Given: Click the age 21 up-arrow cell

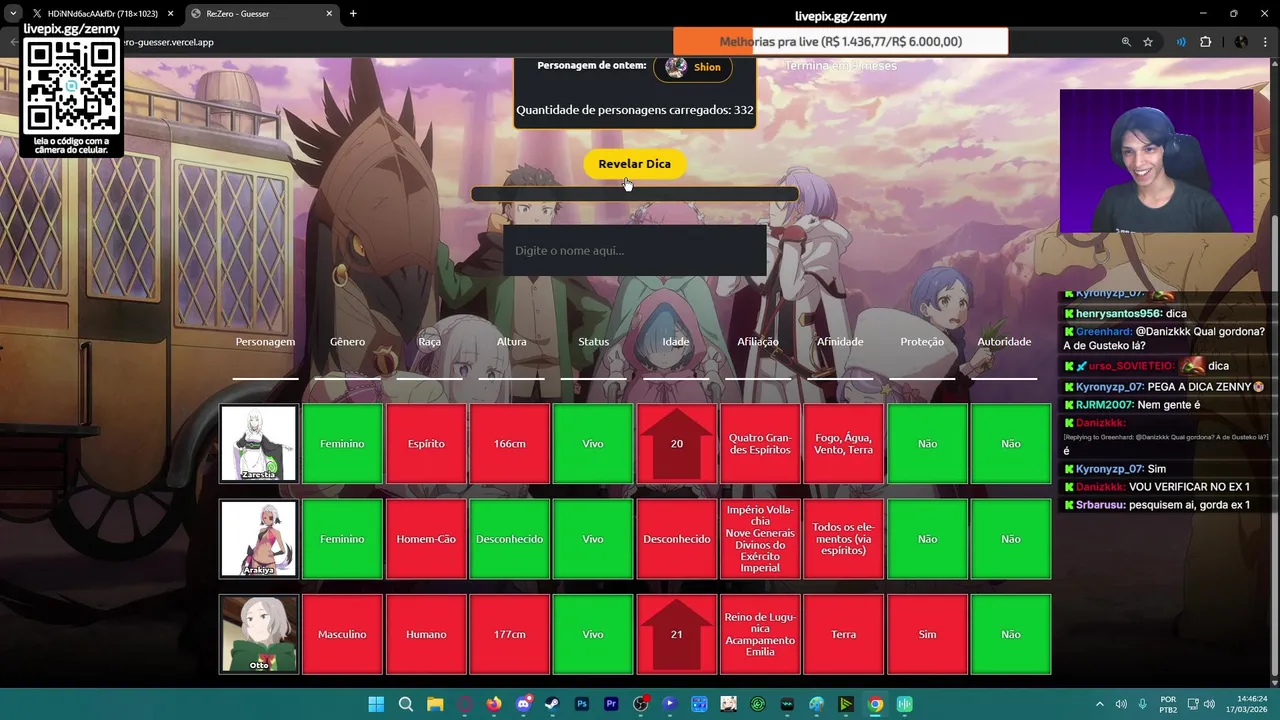Looking at the screenshot, I should point(677,634).
